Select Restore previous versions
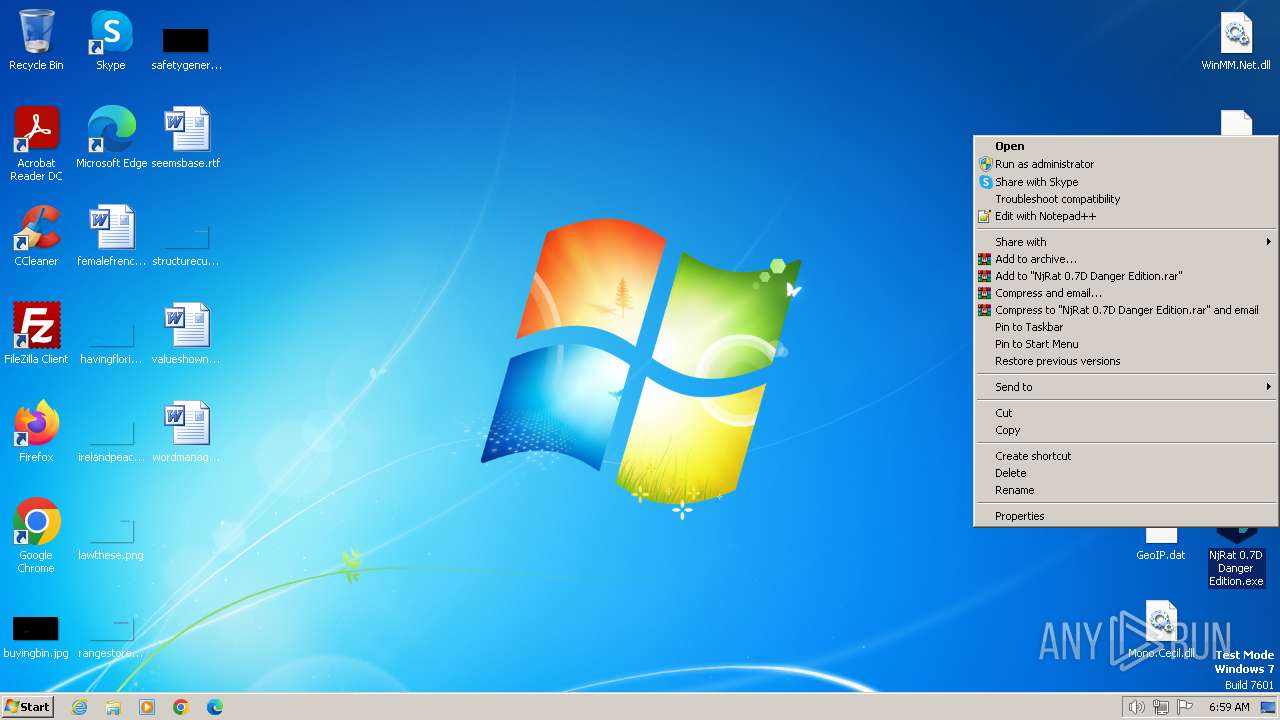The height and width of the screenshot is (720, 1280). coord(1126,361)
